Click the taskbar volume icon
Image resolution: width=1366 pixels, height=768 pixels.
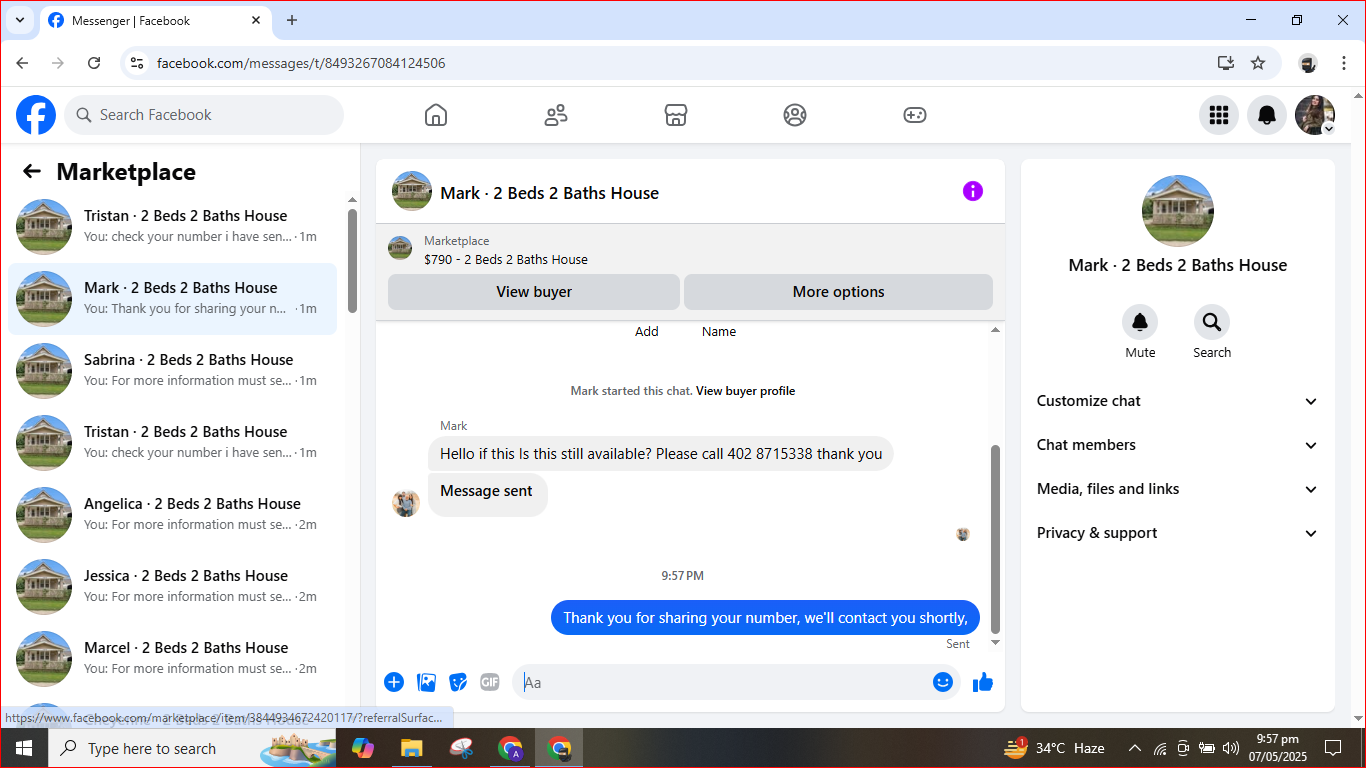(1231, 748)
